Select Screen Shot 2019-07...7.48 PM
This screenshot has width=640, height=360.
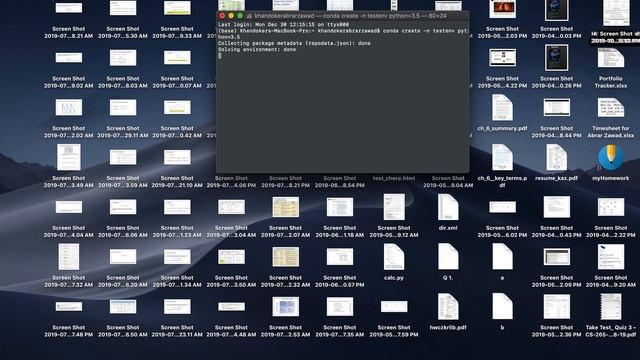[x=69, y=307]
